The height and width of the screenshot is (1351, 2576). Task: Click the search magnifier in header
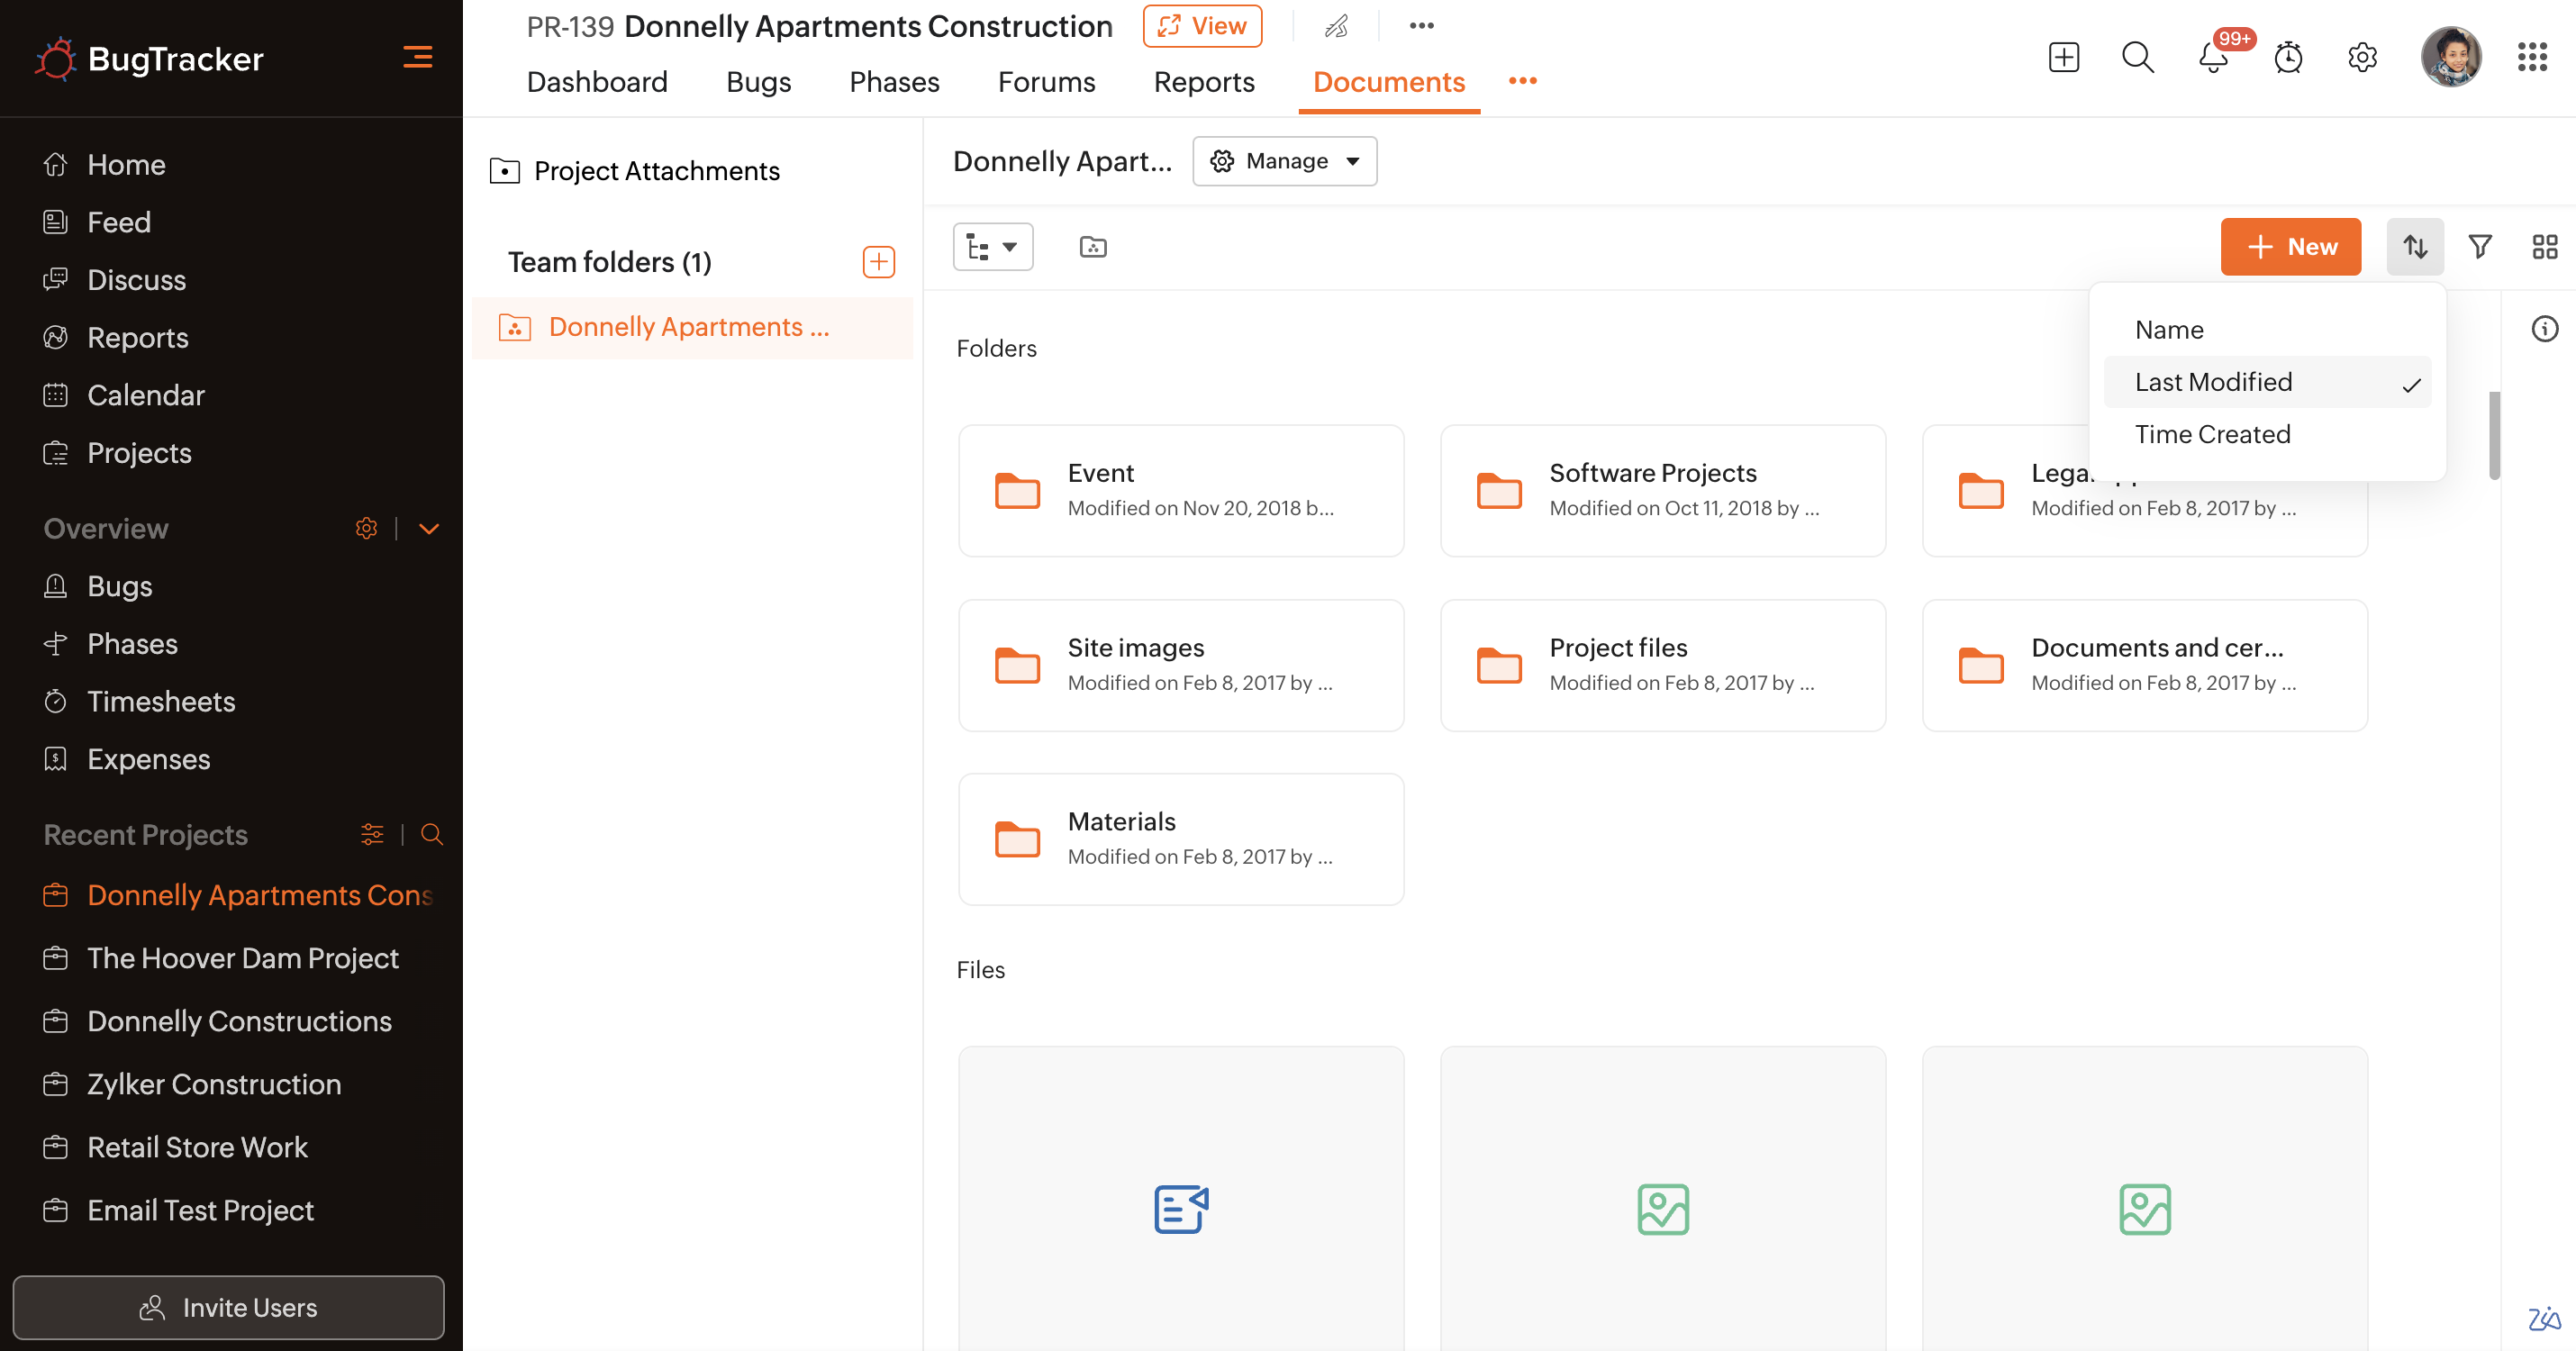tap(2138, 58)
